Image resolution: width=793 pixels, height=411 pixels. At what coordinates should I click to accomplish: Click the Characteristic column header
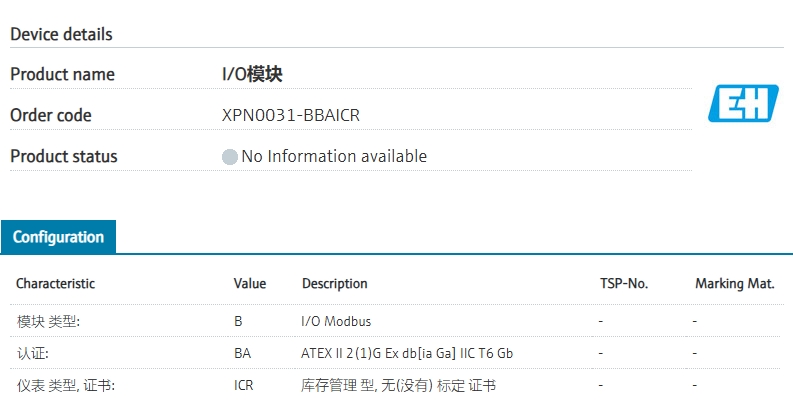(x=55, y=283)
